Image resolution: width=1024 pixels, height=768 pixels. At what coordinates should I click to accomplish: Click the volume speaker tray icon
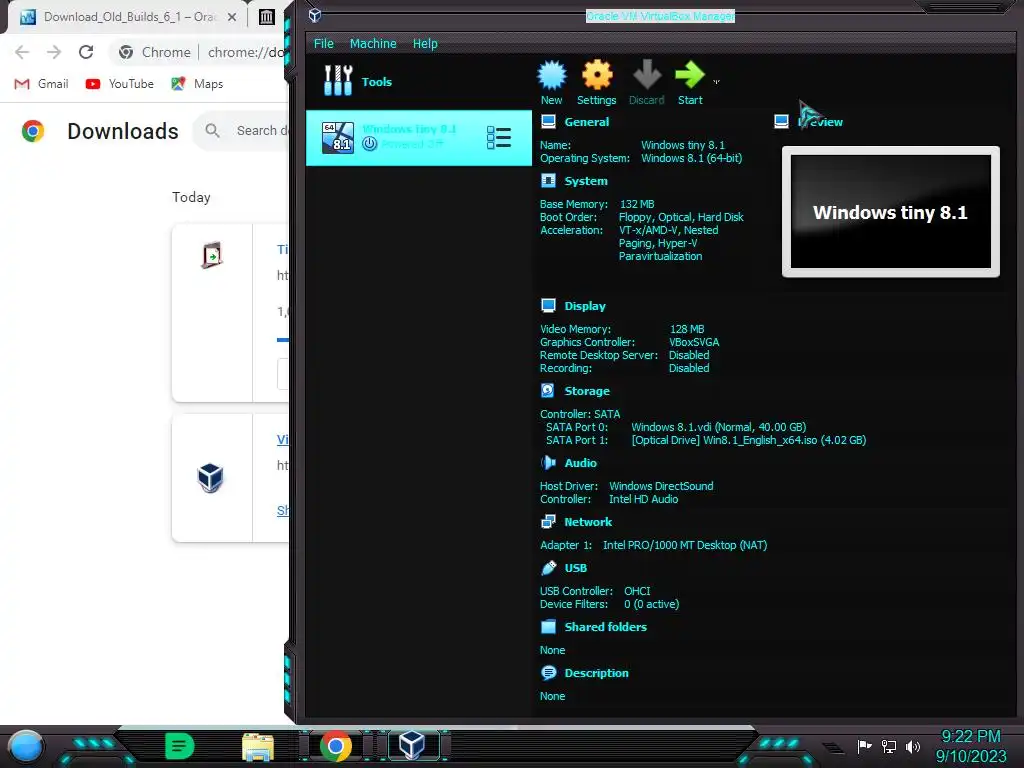[x=913, y=746]
